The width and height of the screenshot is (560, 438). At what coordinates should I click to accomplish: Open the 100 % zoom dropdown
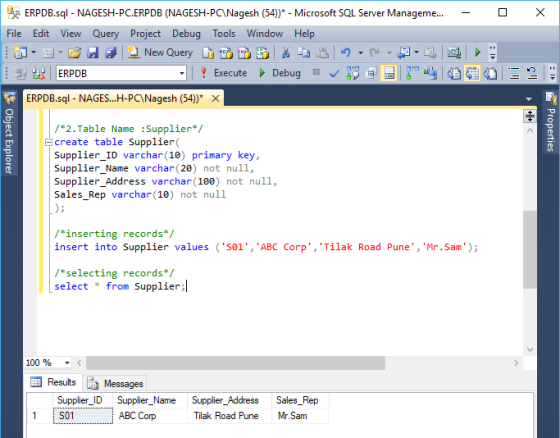click(x=67, y=363)
